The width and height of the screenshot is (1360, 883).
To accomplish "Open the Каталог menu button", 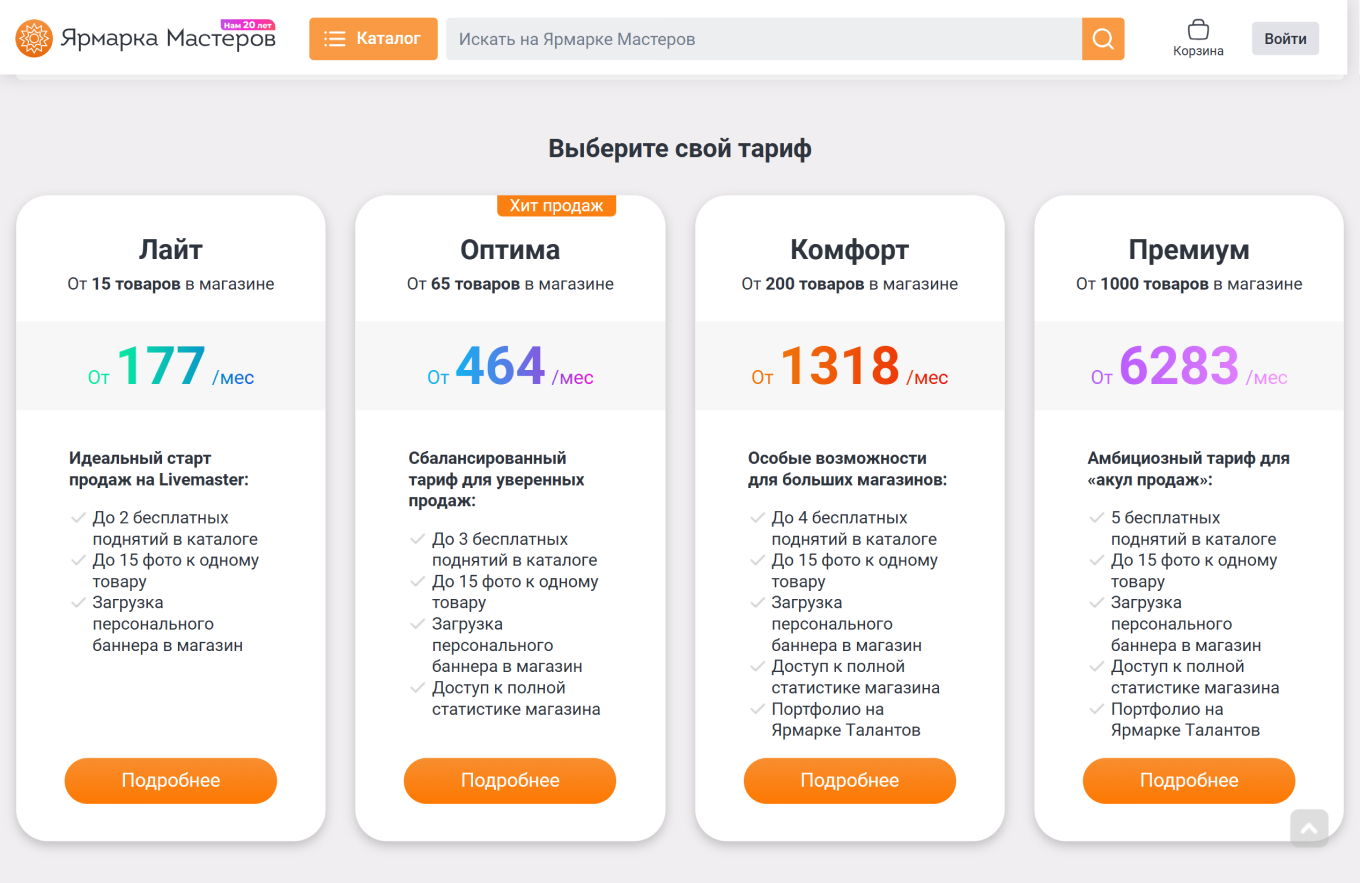I will pyautogui.click(x=373, y=39).
